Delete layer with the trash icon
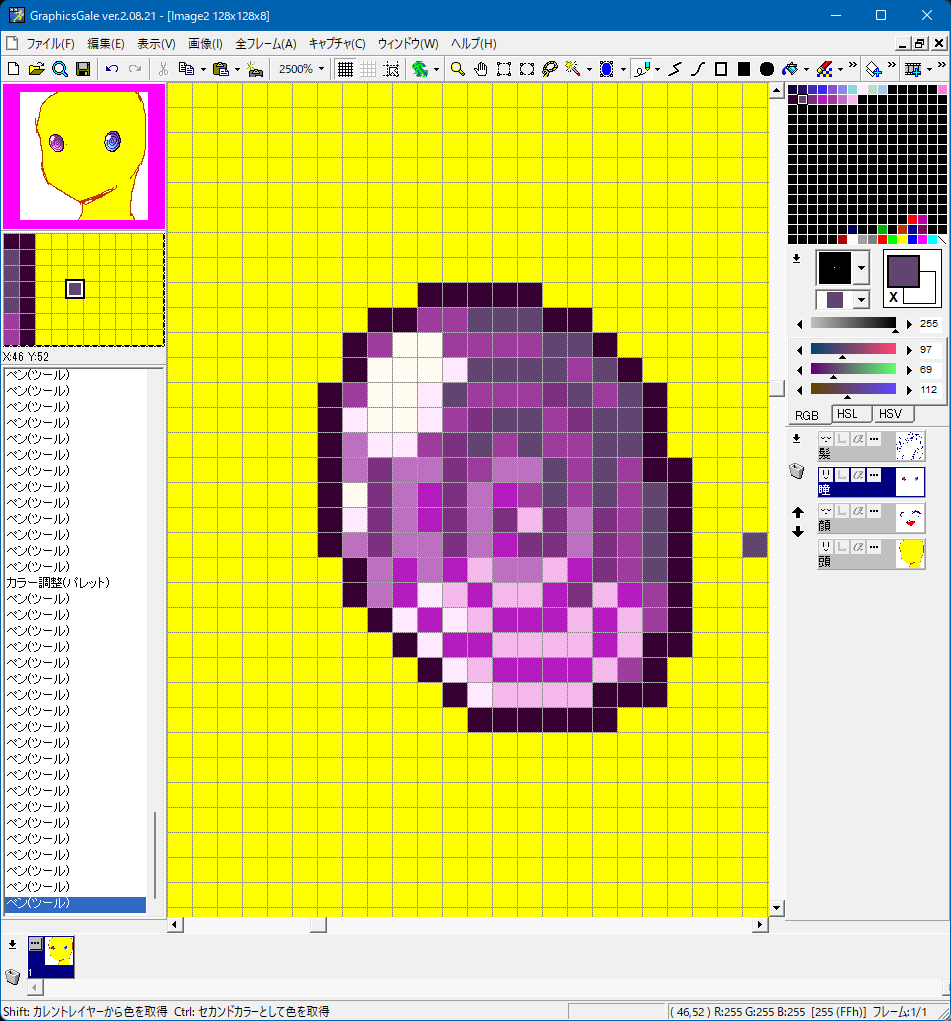 (797, 471)
